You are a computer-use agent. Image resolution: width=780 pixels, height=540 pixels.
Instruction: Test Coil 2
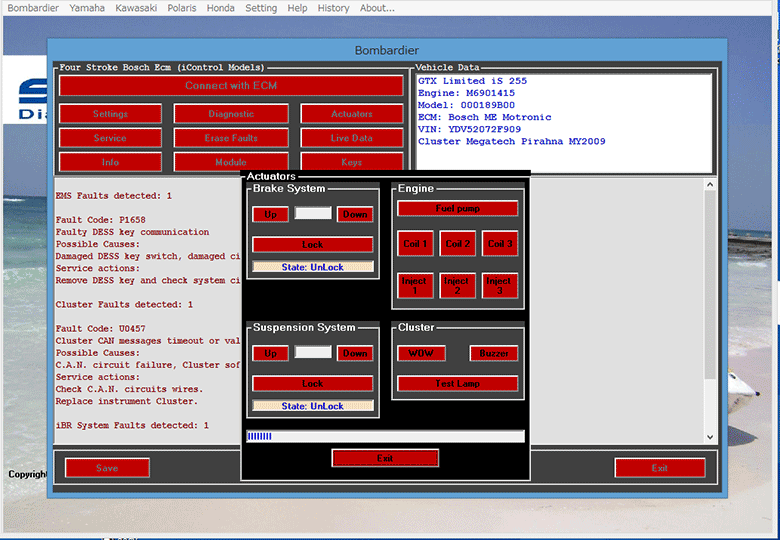point(458,244)
